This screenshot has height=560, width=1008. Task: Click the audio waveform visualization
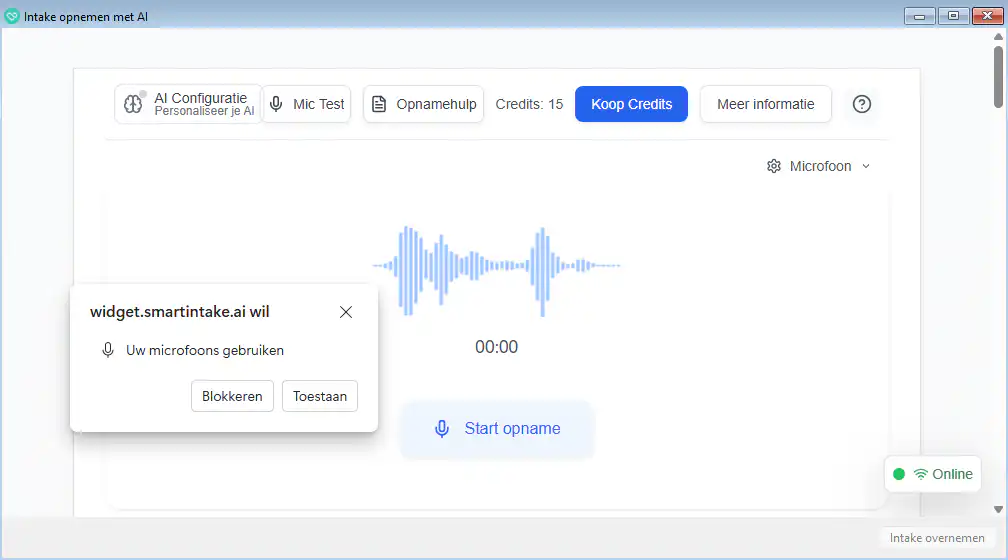[x=497, y=266]
